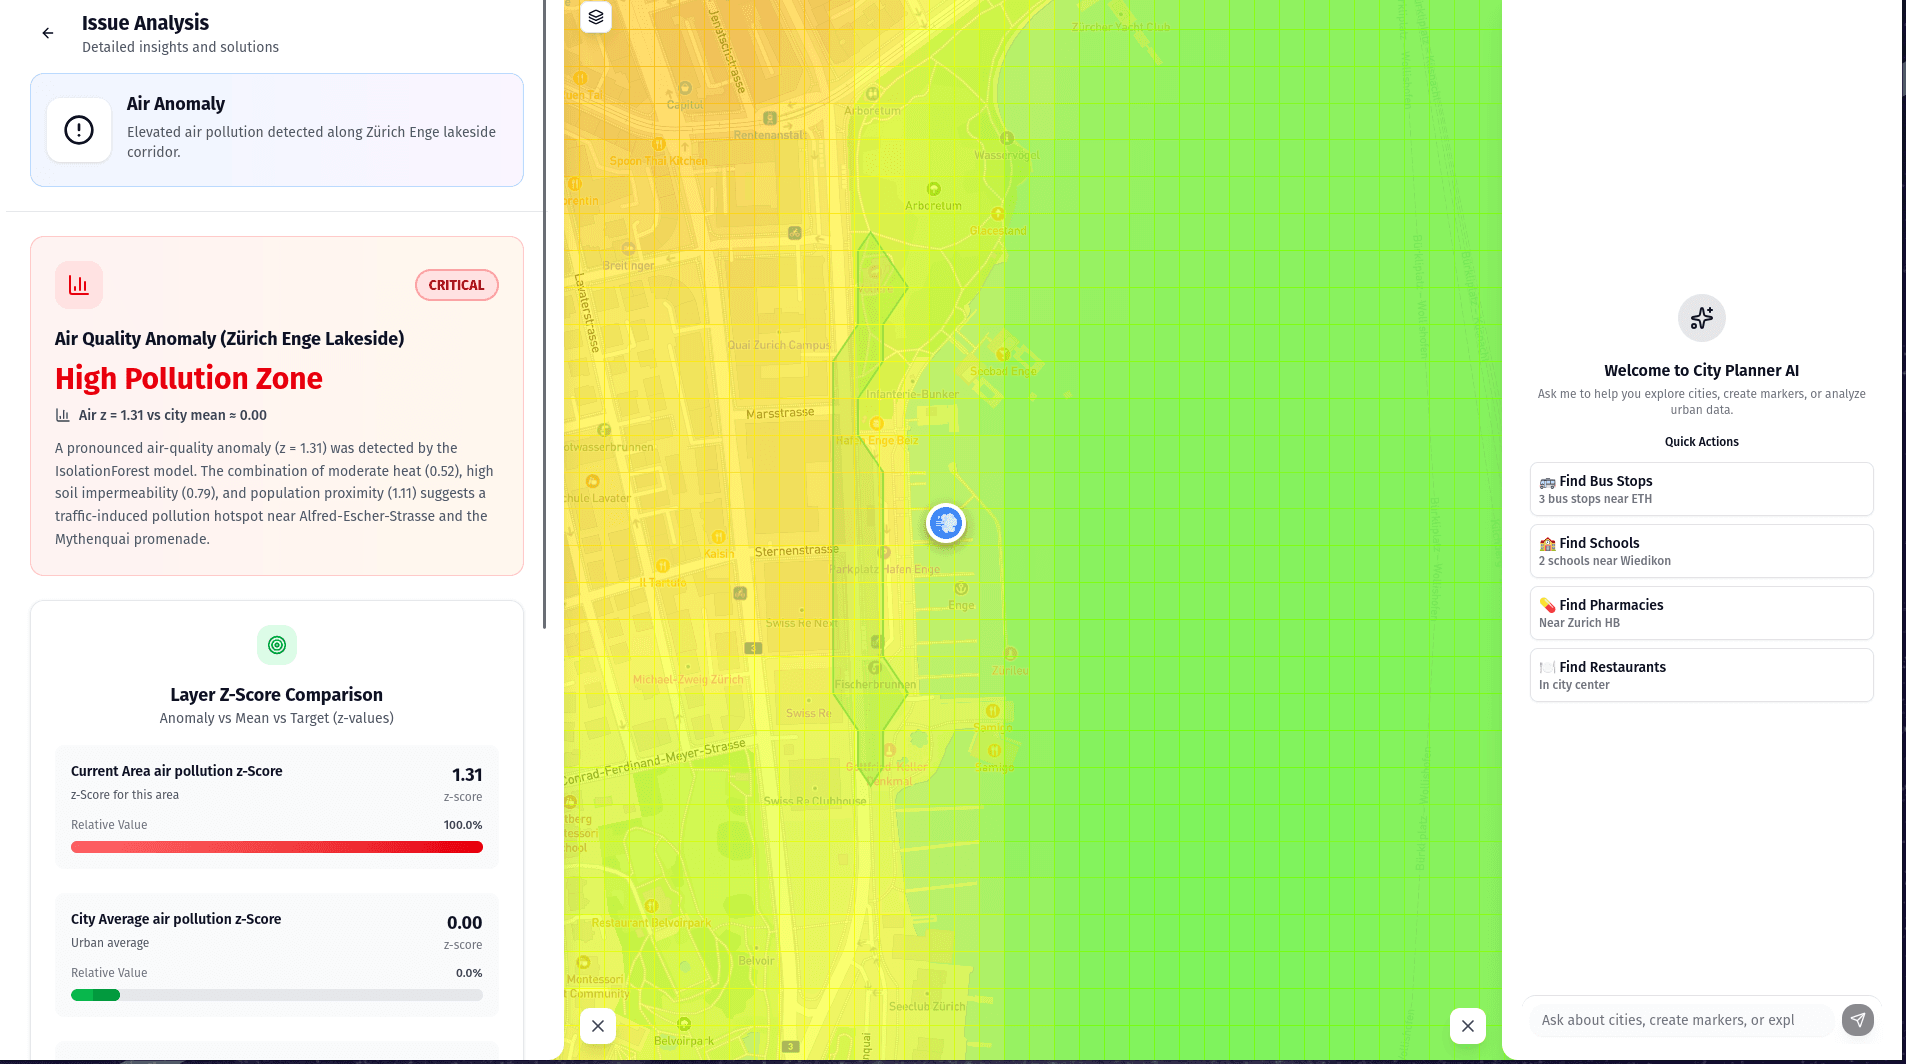Select the Find Bus Stops quick action

coord(1701,489)
